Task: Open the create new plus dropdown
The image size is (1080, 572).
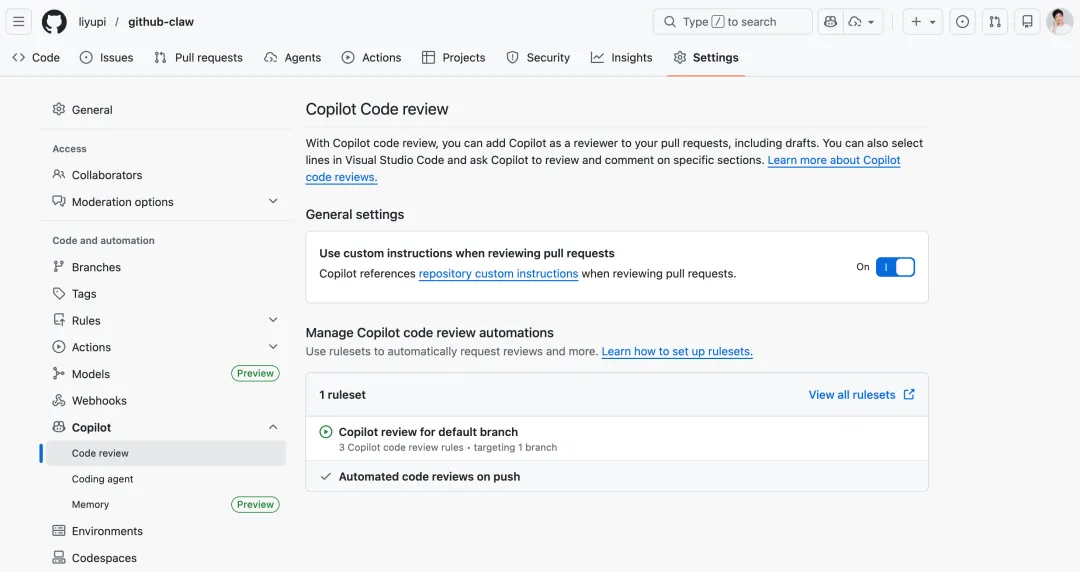Action: coord(923,22)
